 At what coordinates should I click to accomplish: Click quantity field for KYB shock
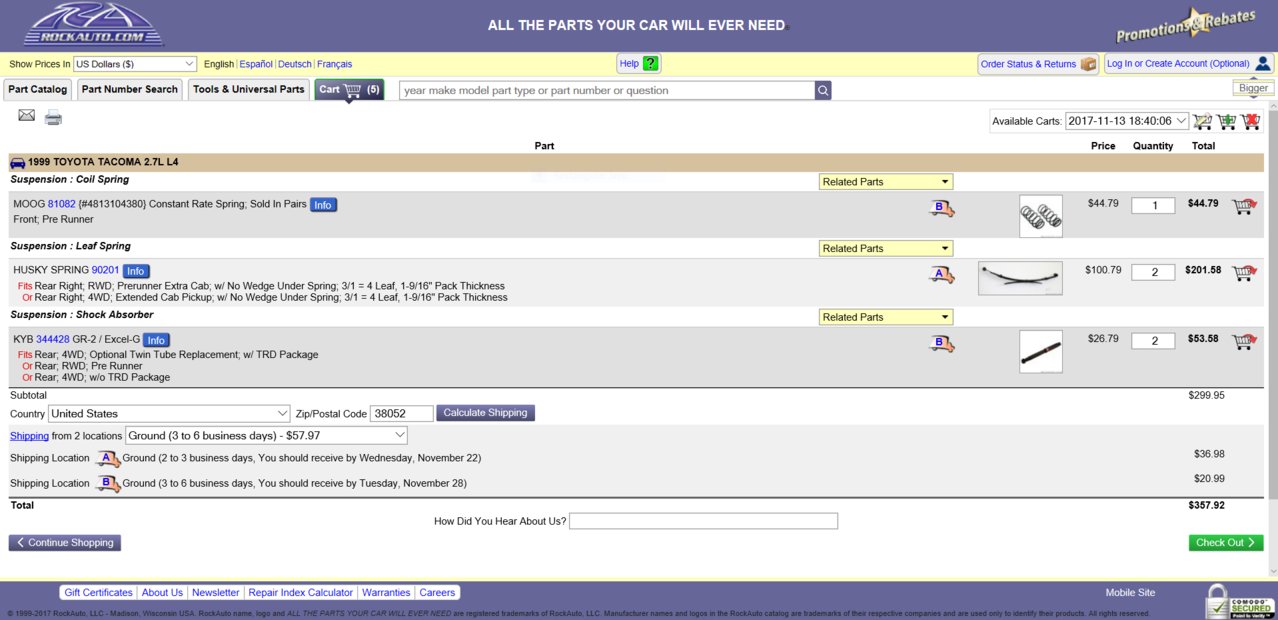coord(1153,341)
